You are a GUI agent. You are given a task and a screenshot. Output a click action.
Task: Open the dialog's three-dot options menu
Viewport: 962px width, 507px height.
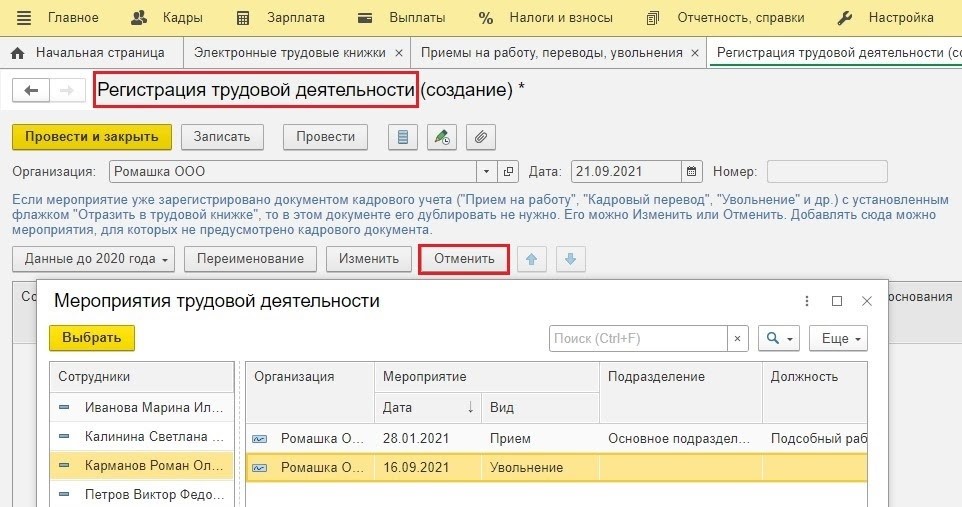point(807,301)
